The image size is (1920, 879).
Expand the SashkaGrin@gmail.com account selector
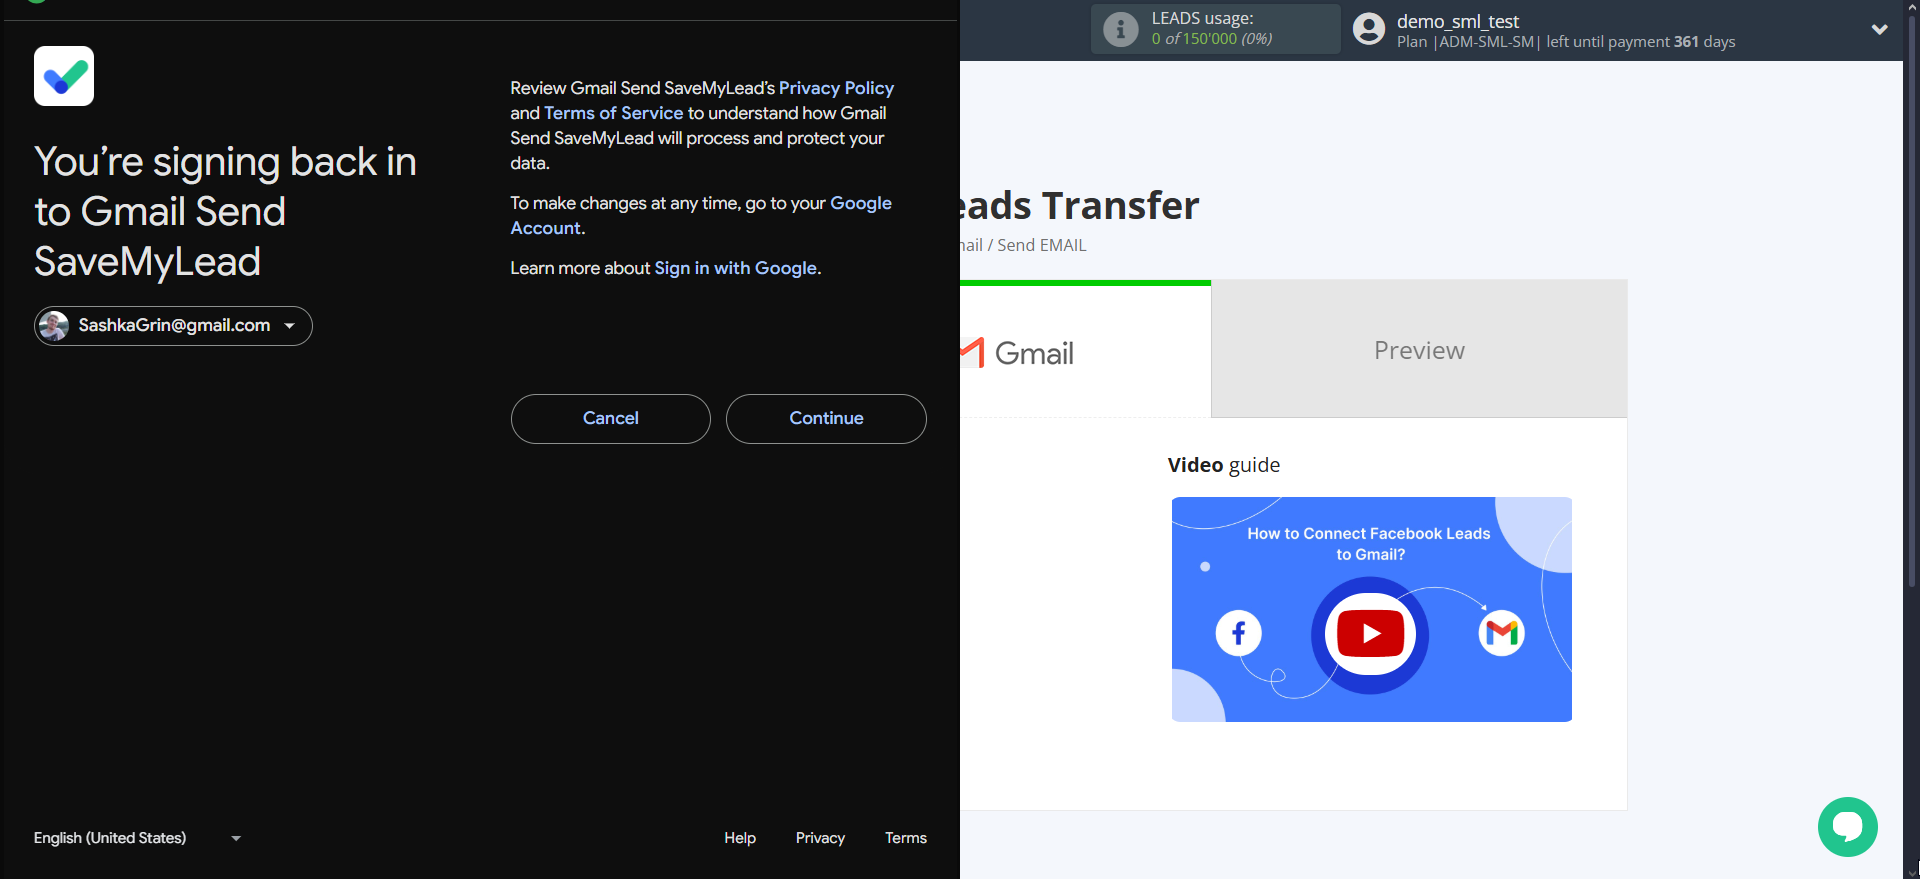289,326
